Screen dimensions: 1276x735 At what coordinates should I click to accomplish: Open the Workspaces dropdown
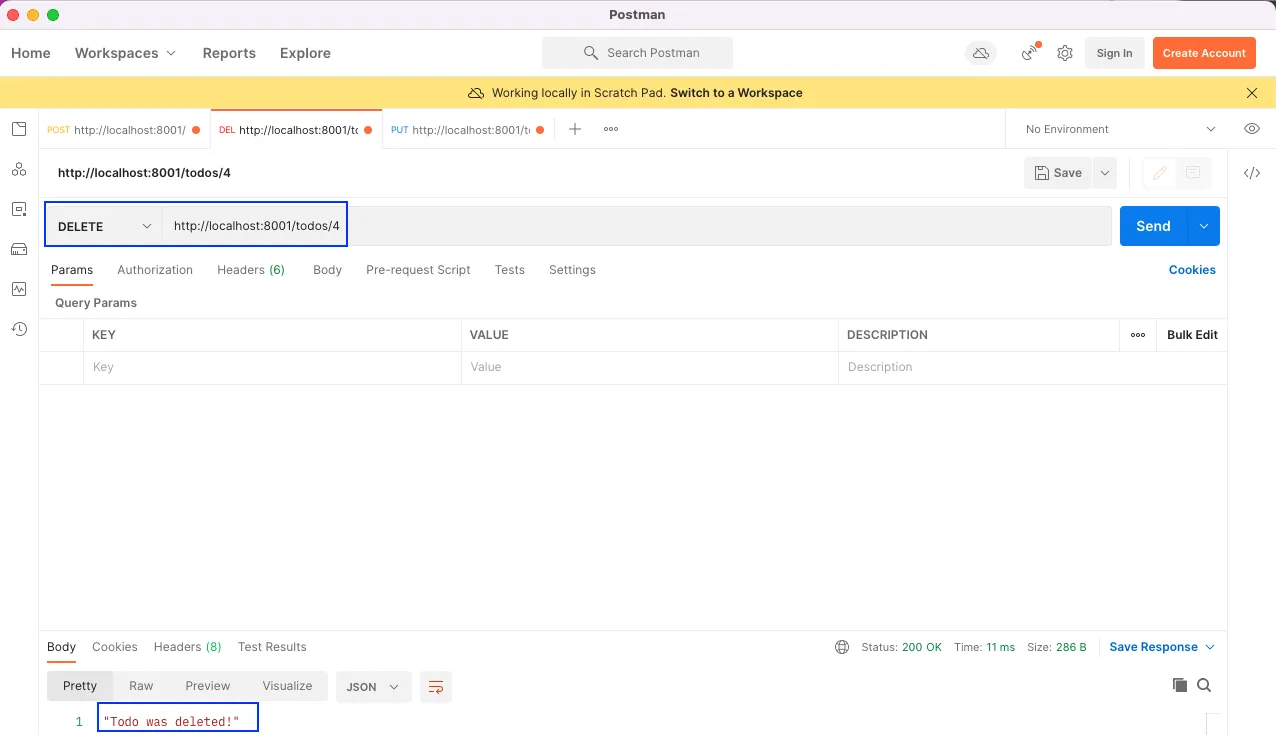point(126,53)
